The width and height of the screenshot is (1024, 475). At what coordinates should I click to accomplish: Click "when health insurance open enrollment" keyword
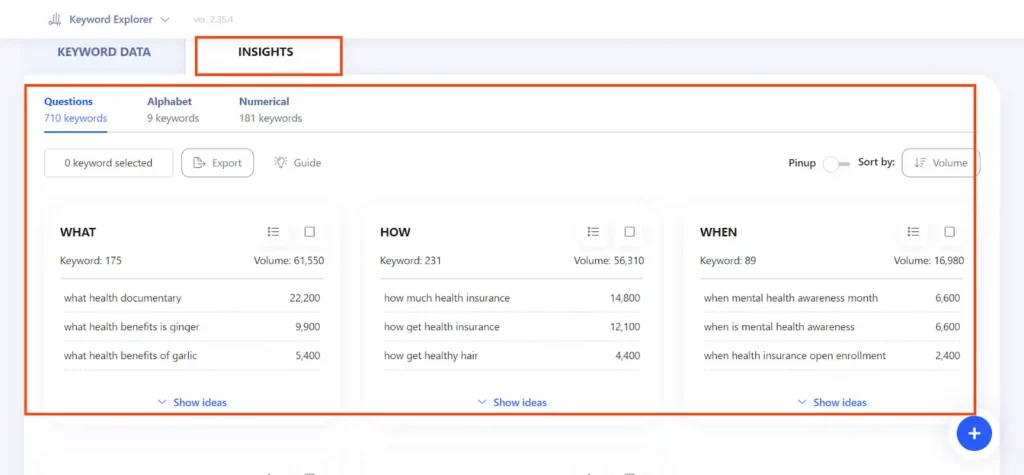(795, 355)
